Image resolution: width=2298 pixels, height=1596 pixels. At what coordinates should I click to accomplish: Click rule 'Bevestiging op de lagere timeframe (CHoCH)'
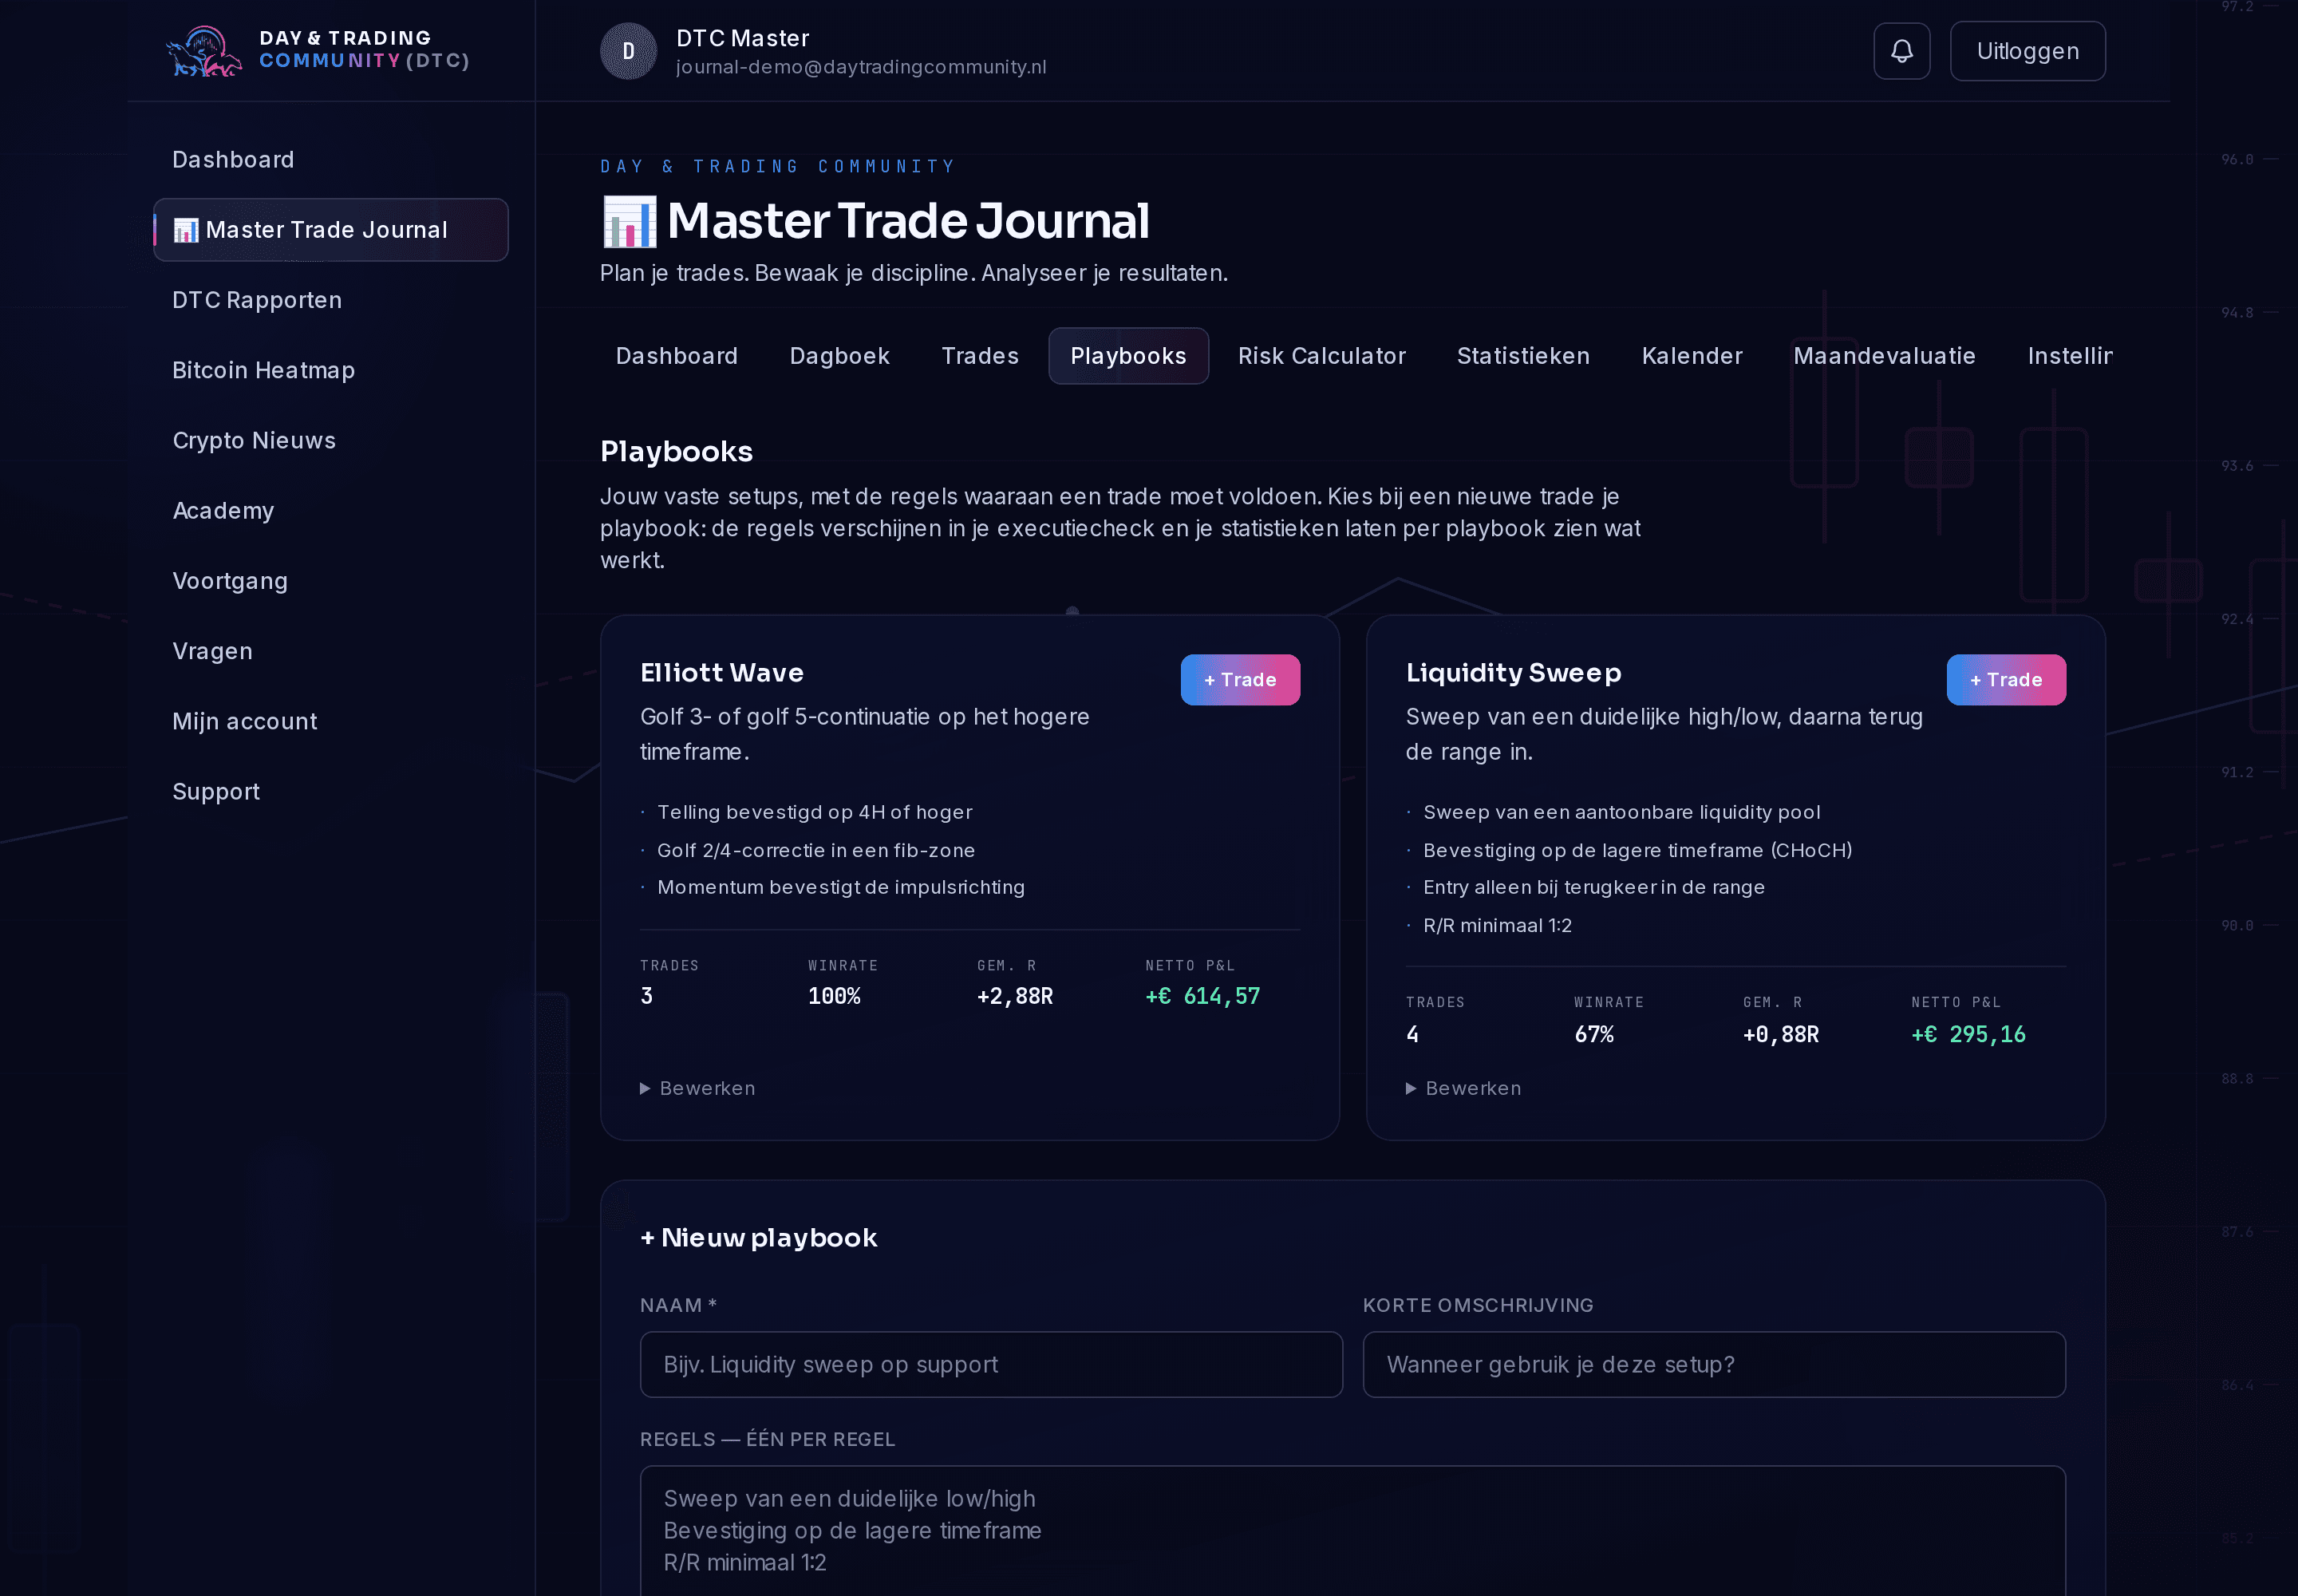(x=1638, y=850)
